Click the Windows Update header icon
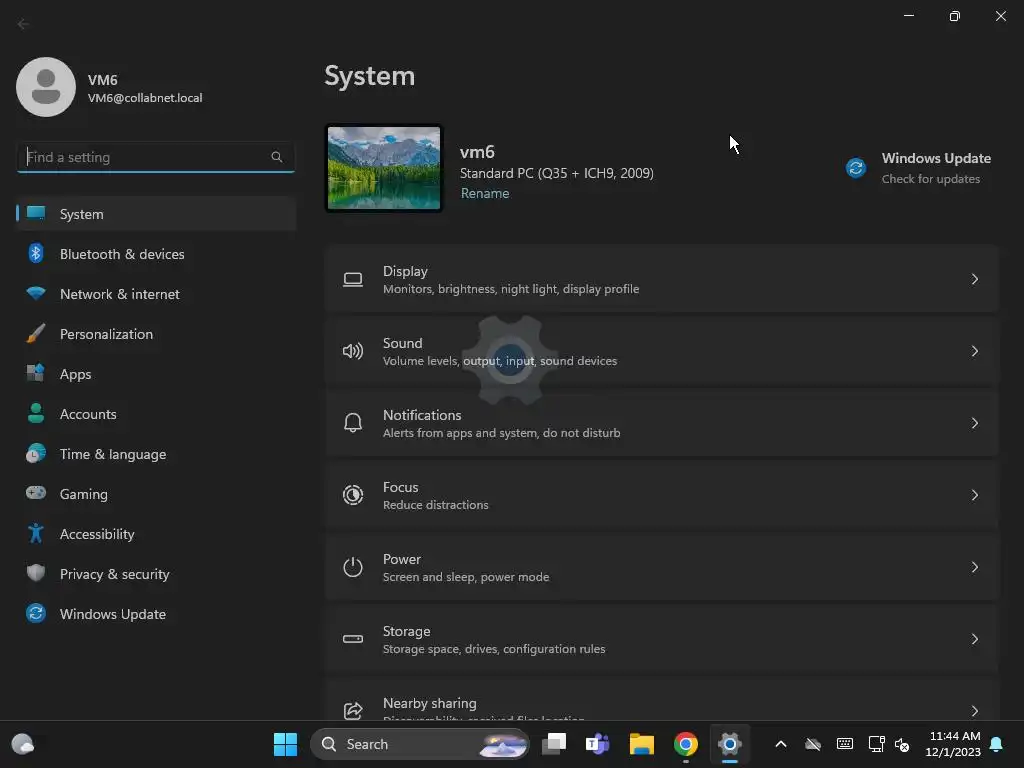 tap(856, 168)
